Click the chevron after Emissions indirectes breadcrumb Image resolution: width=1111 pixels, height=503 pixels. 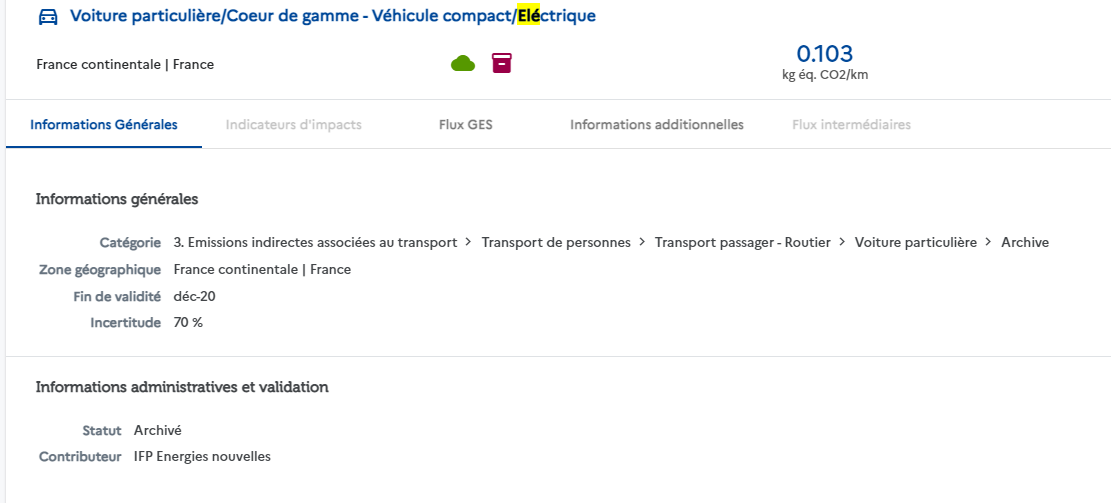coord(469,242)
